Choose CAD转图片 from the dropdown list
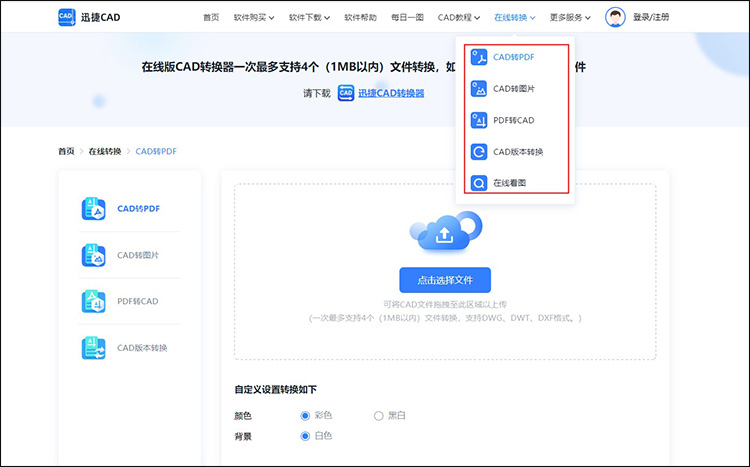Viewport: 750px width, 467px height. (x=516, y=89)
